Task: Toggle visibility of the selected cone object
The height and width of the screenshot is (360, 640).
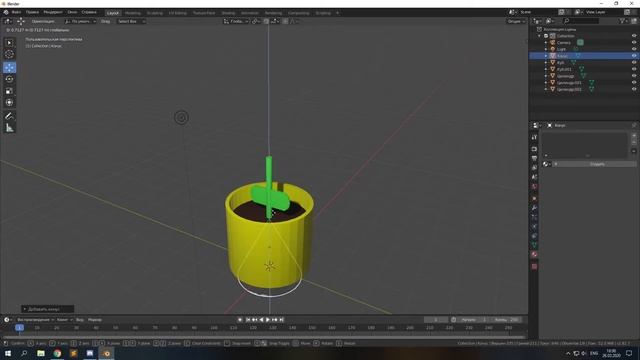Action: coord(634,56)
